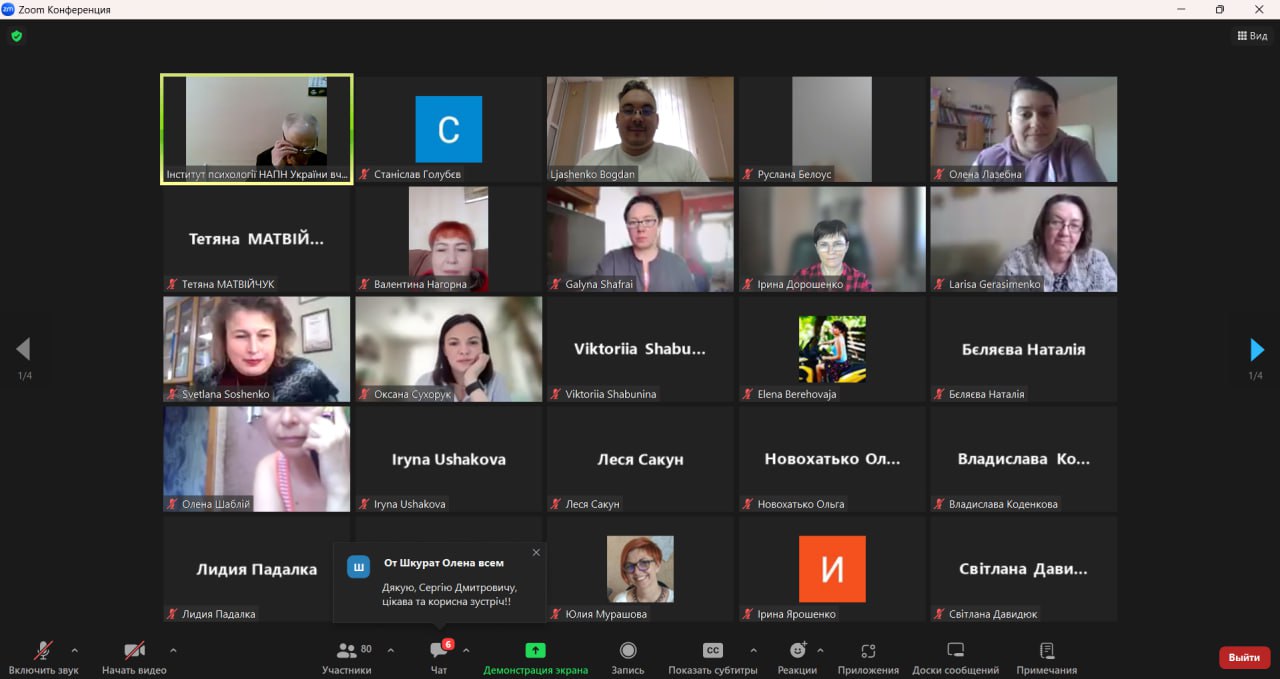Open the Чат panel with 6 unread
Viewport: 1280px width, 679px height.
tap(439, 655)
